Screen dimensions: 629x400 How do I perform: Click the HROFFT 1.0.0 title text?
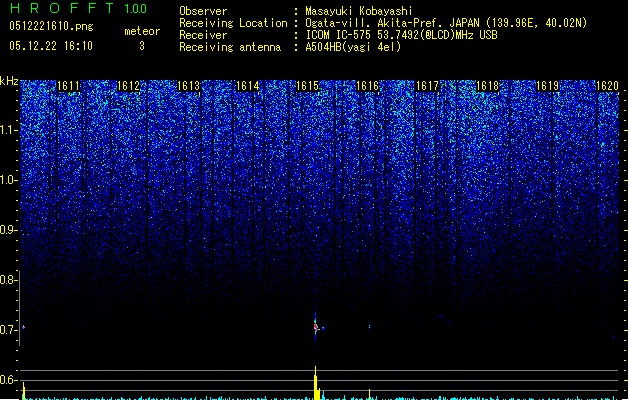[x=78, y=8]
